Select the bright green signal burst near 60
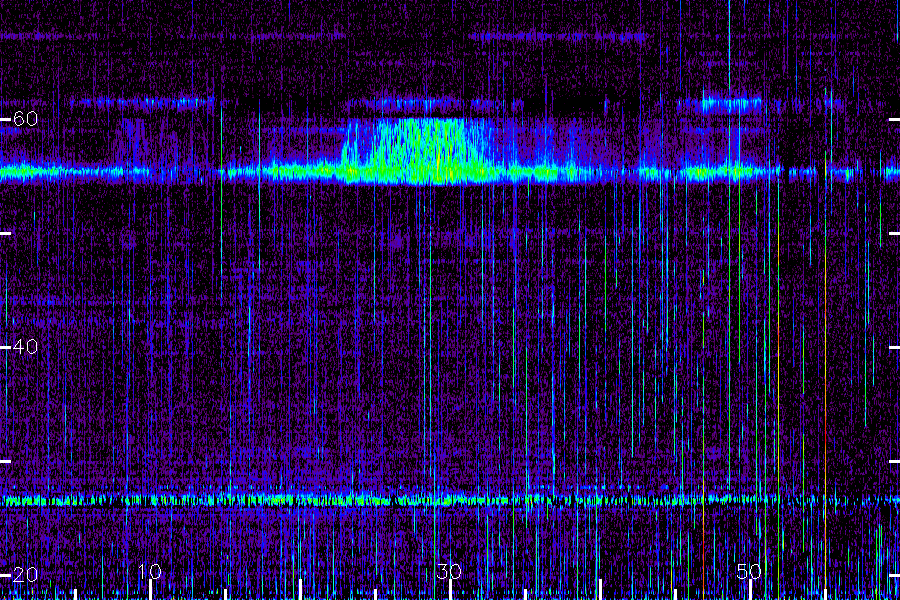 point(422,150)
